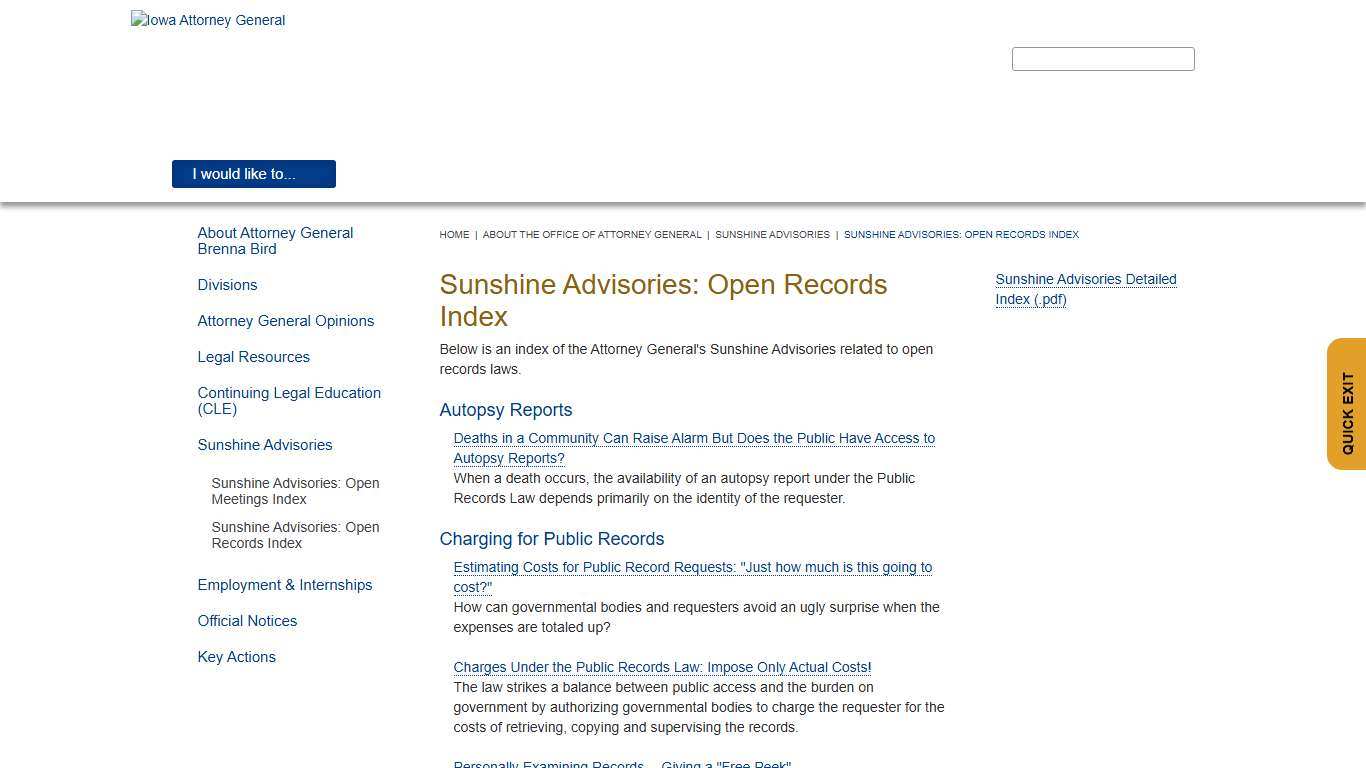Select Divisions in the sidebar
The image size is (1366, 768).
pos(227,285)
